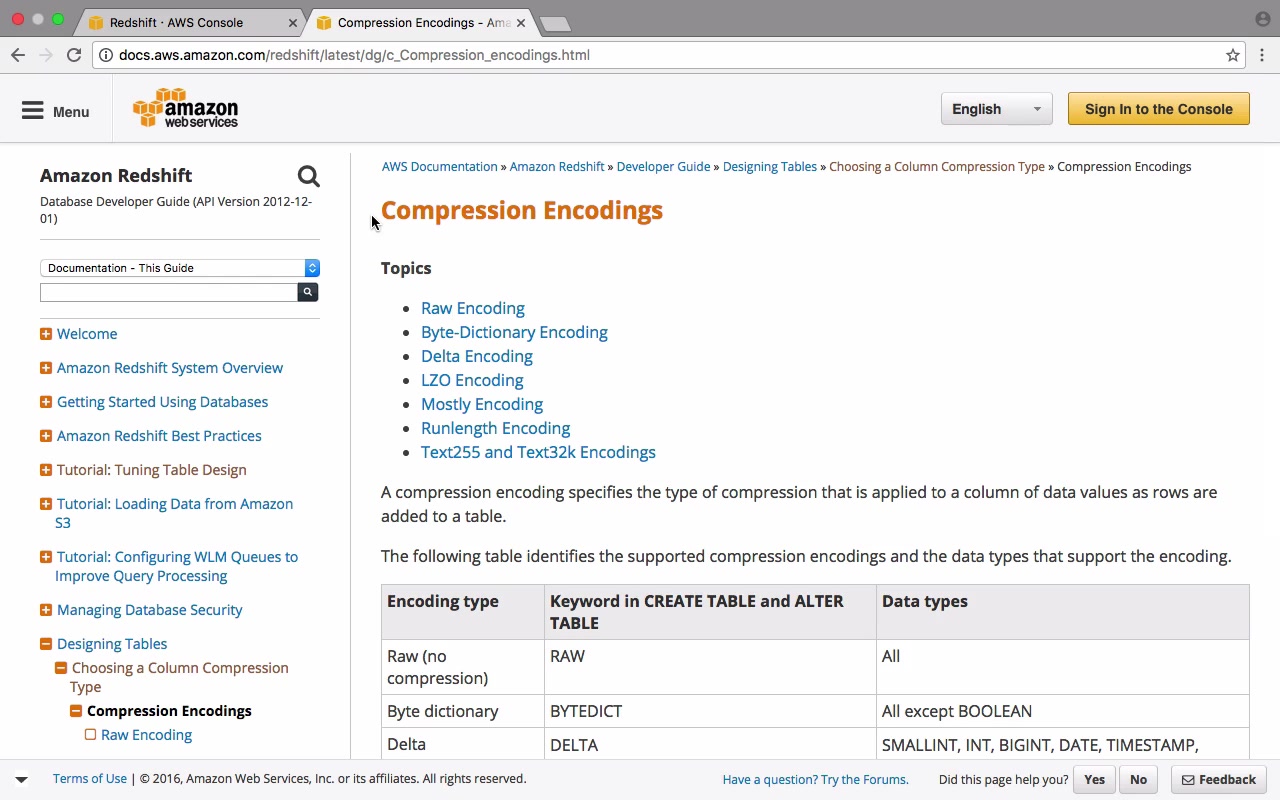Open the Mostly Encoding topic link
1280x800 pixels.
point(482,404)
